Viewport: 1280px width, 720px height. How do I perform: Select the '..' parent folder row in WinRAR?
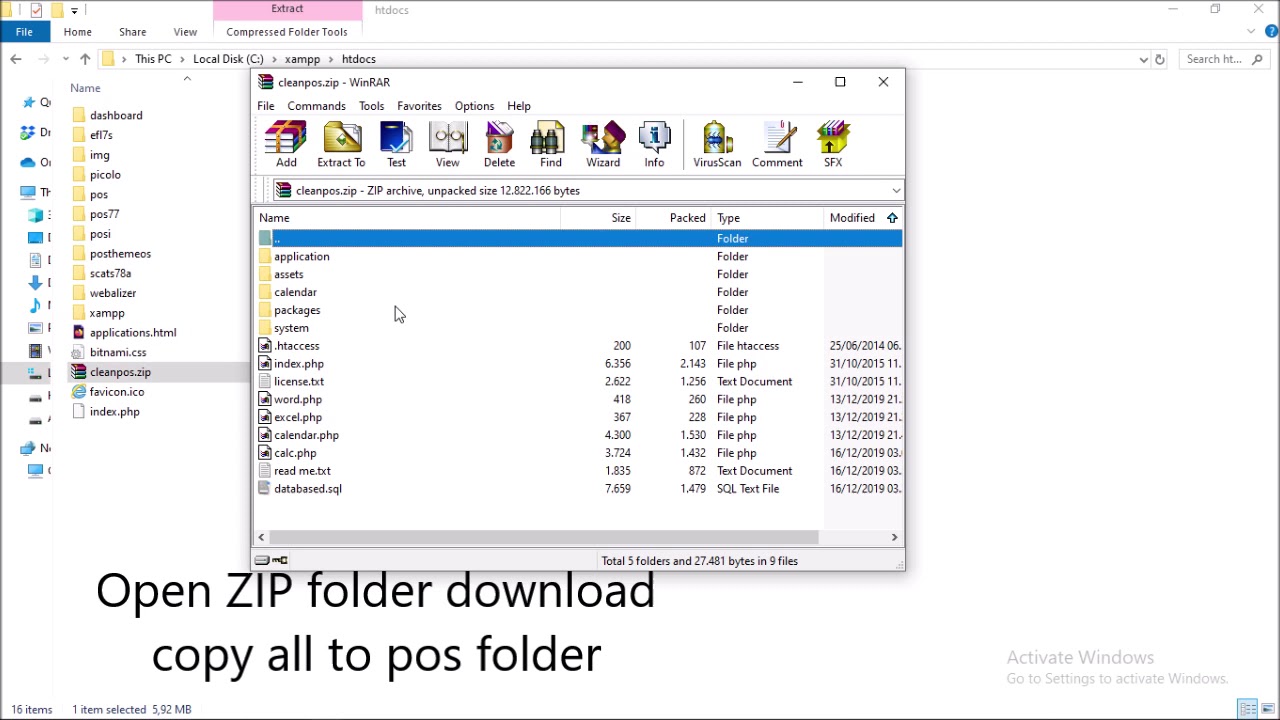point(579,238)
